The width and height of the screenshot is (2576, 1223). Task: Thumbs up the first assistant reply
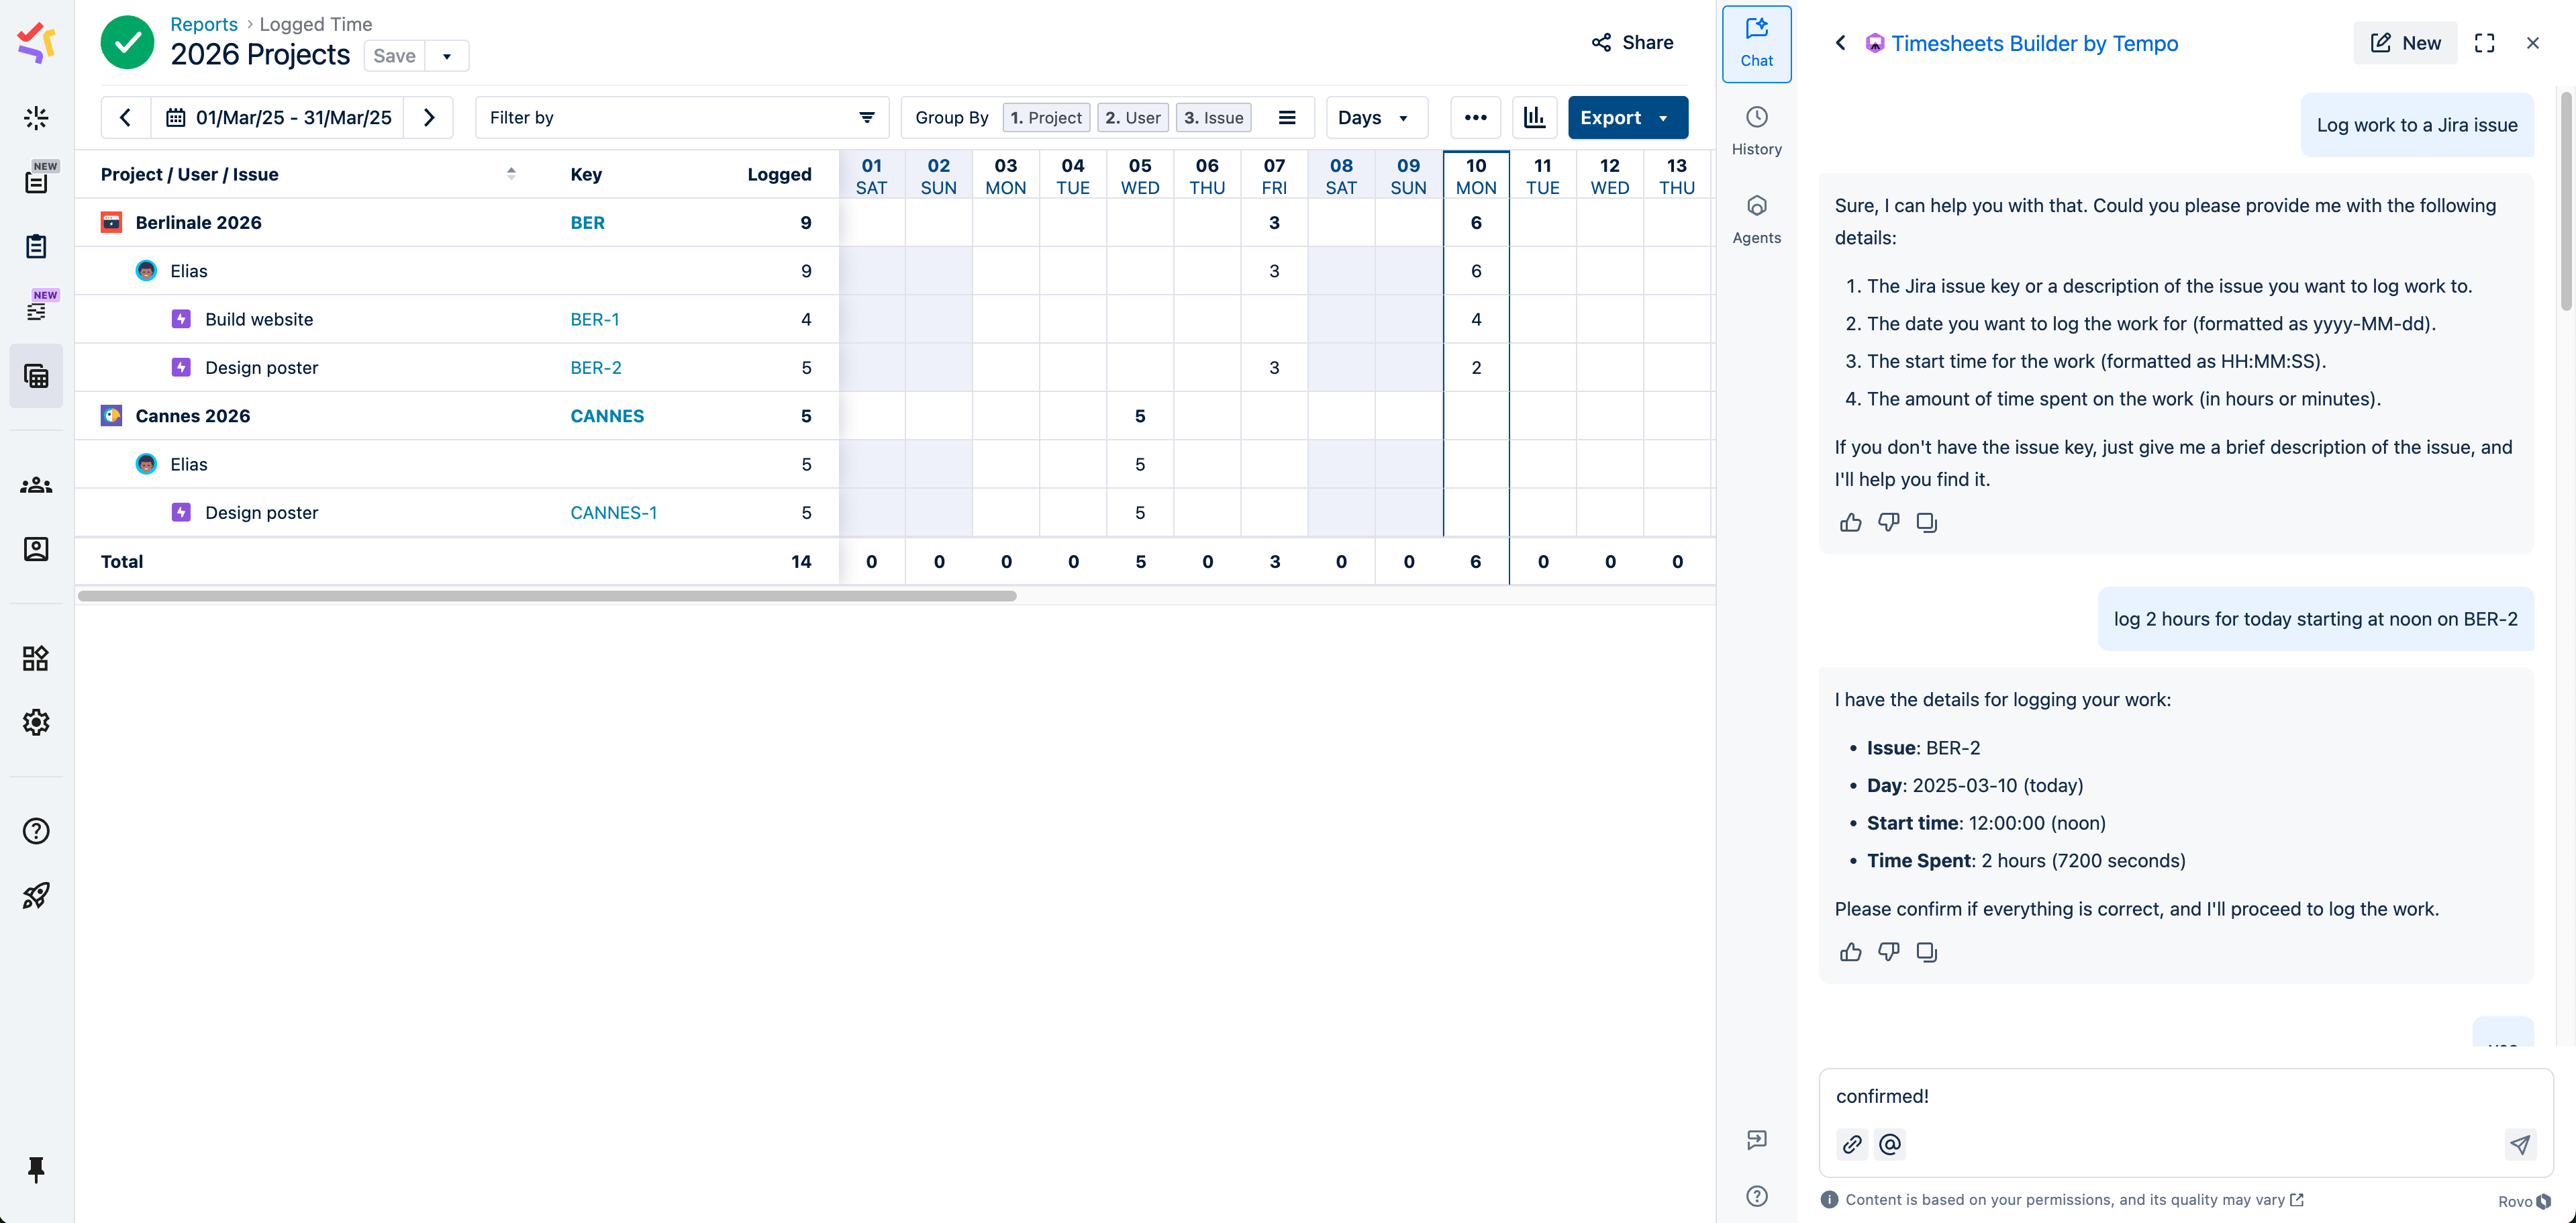(x=1850, y=523)
